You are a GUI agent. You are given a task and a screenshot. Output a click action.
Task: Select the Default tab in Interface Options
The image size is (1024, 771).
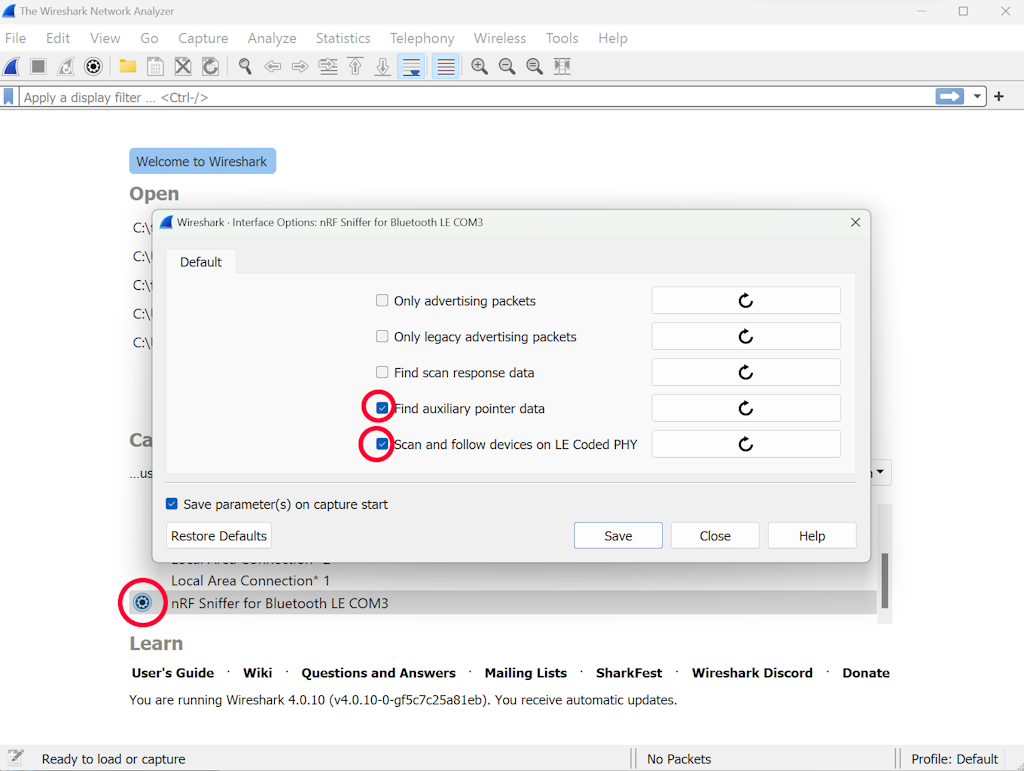coord(200,262)
